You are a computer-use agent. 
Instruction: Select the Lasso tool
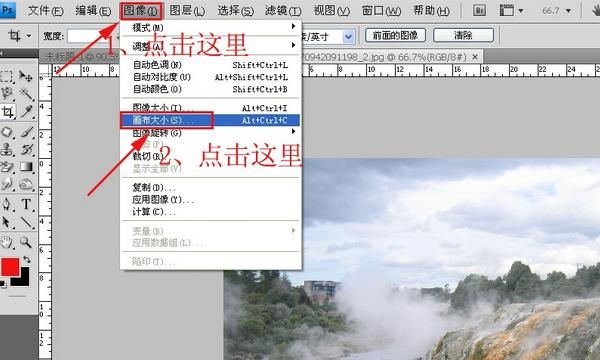click(x=7, y=93)
